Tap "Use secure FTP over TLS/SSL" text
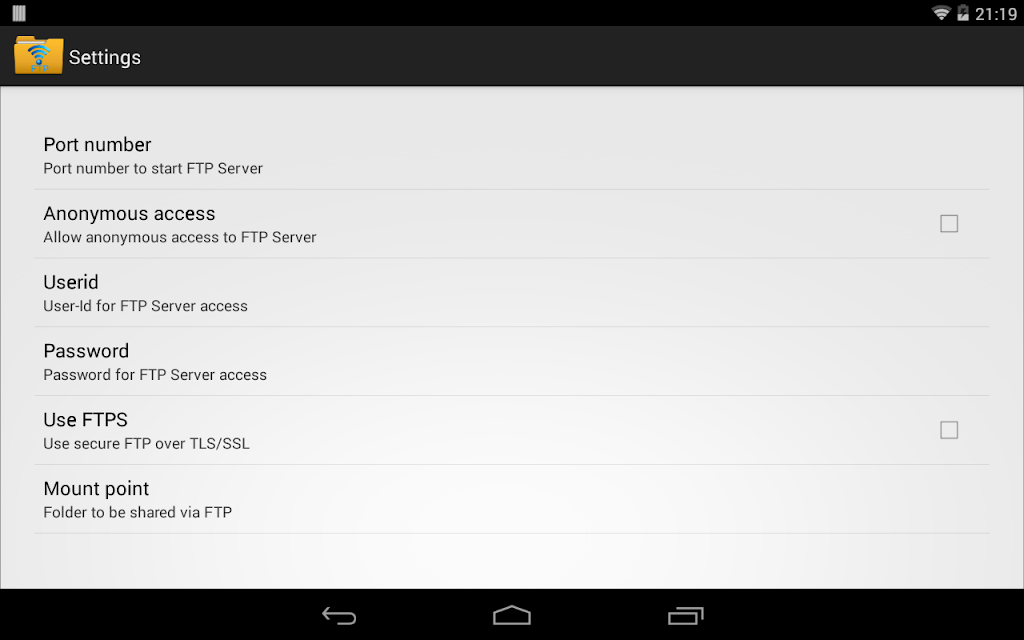 [x=146, y=444]
